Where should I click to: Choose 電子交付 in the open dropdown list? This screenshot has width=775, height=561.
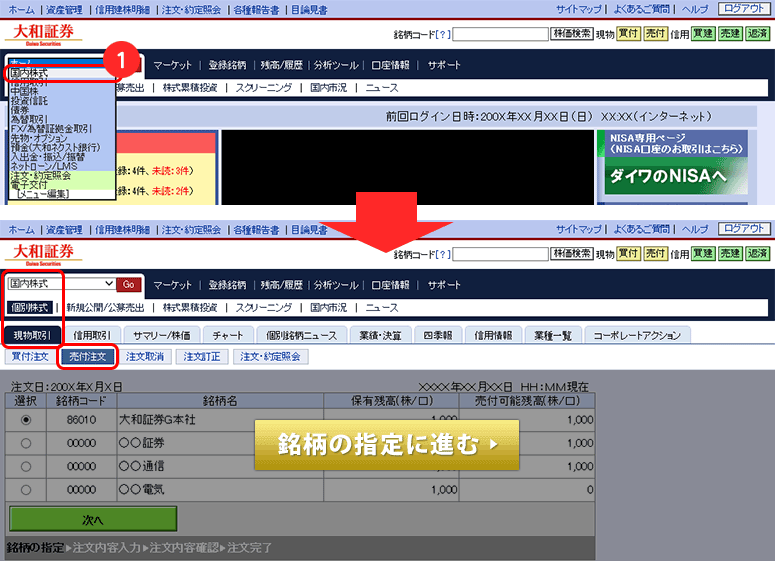click(28, 184)
